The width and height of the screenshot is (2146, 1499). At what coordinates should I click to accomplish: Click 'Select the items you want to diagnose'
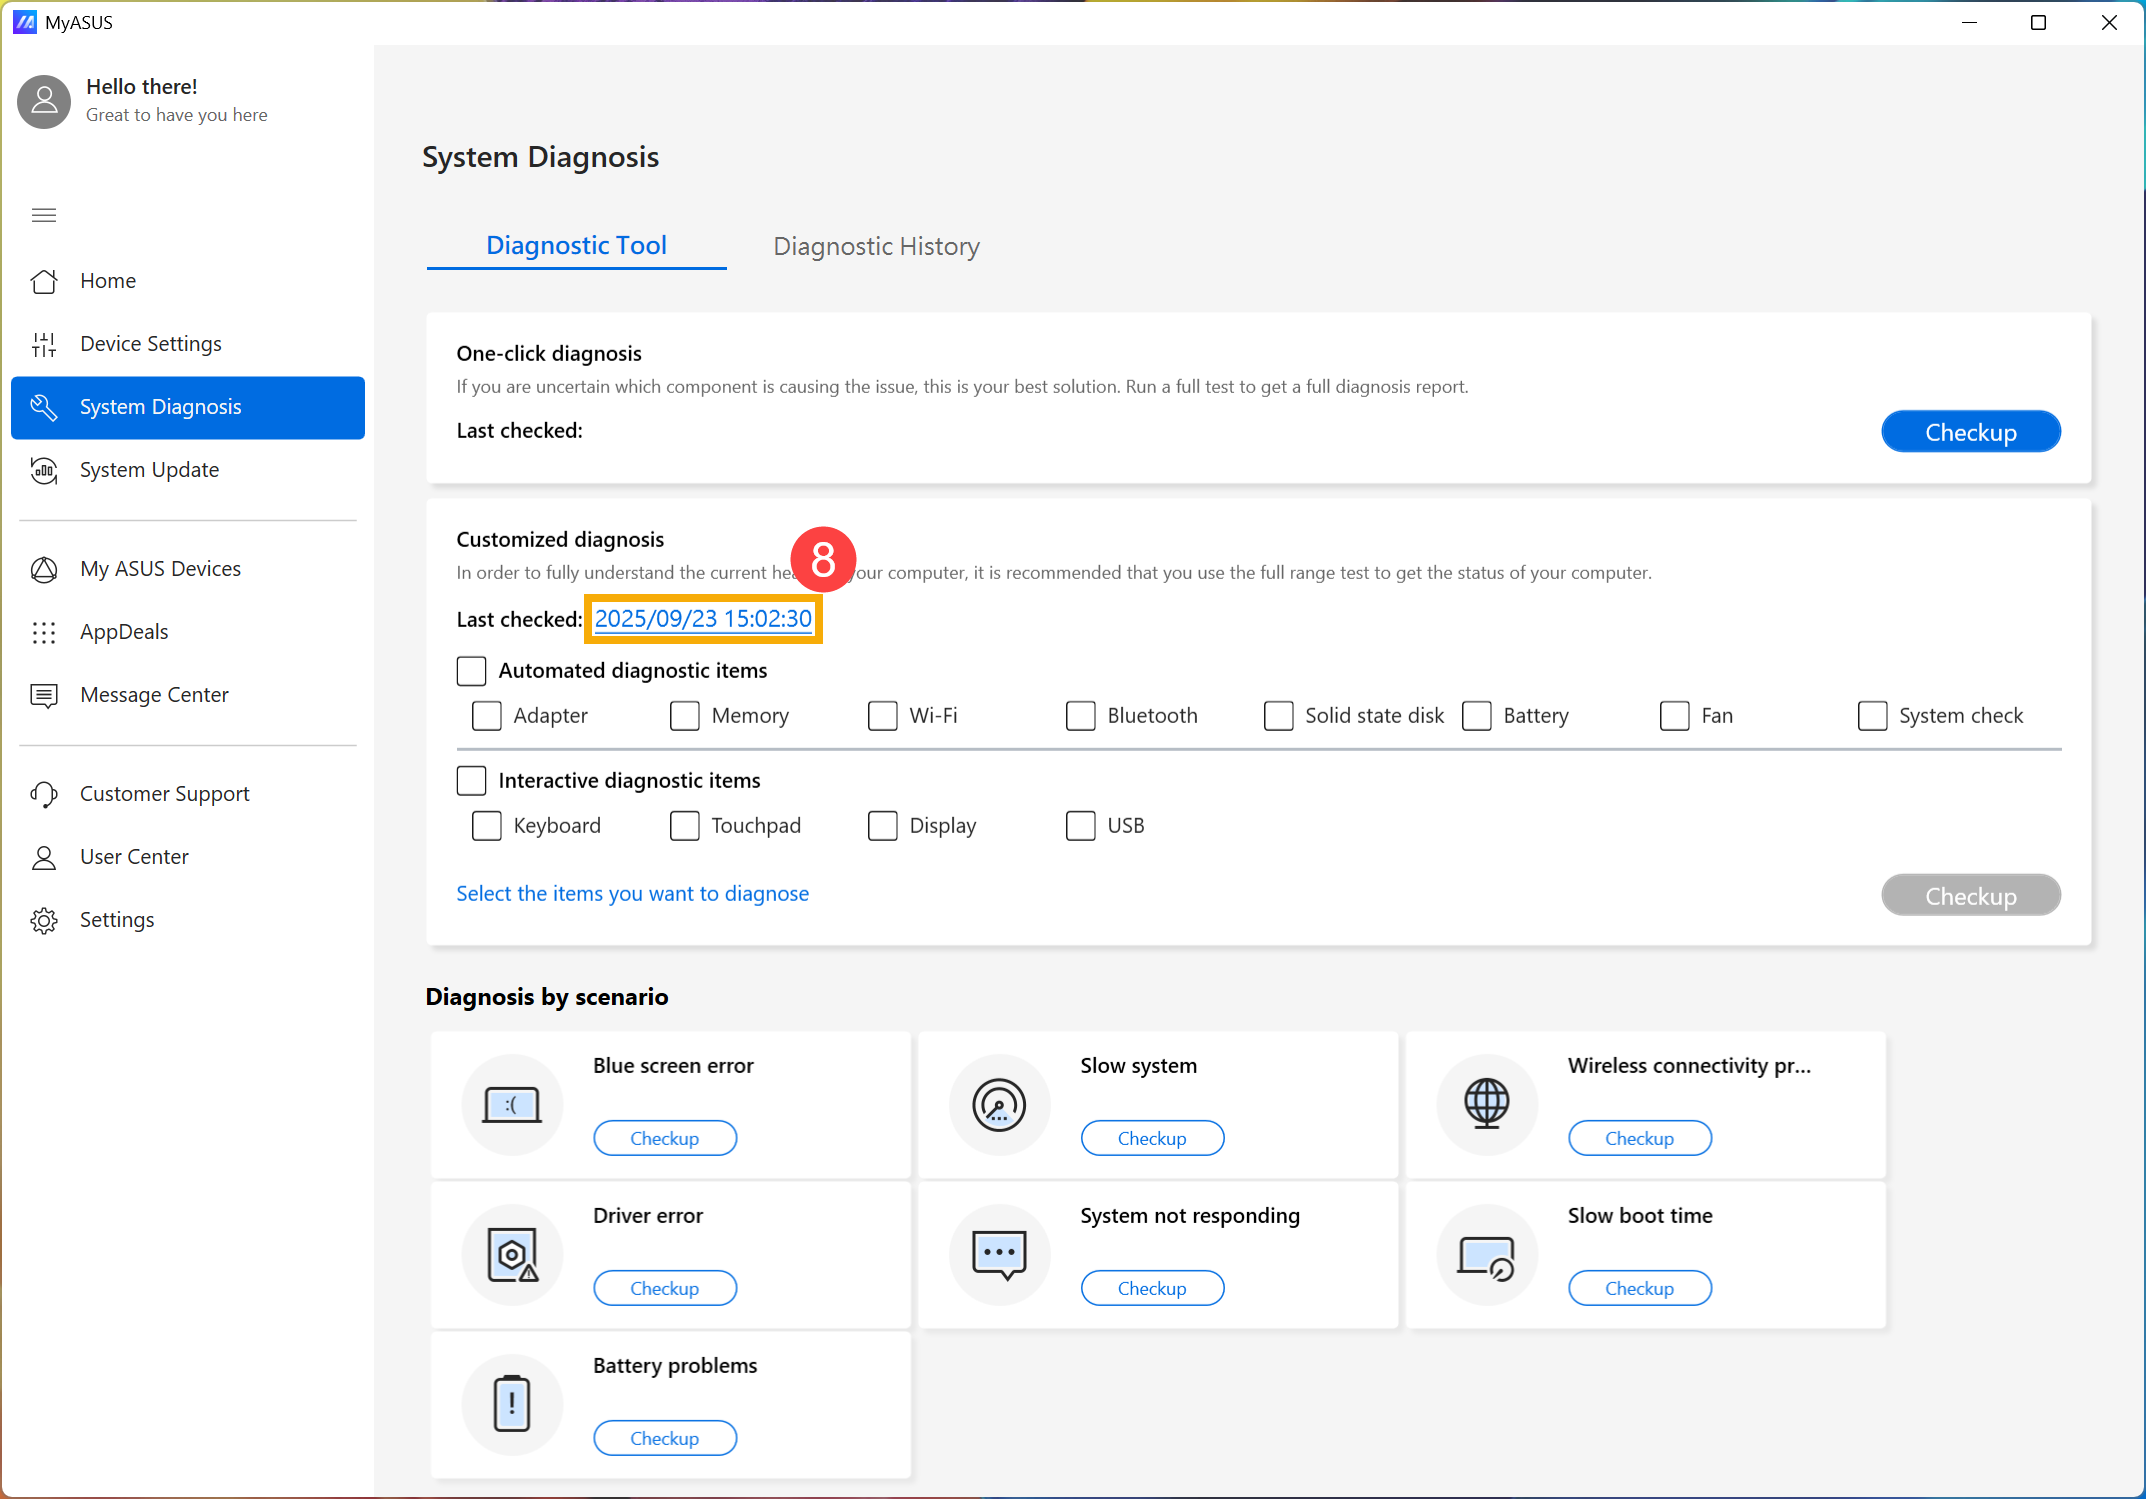(633, 893)
